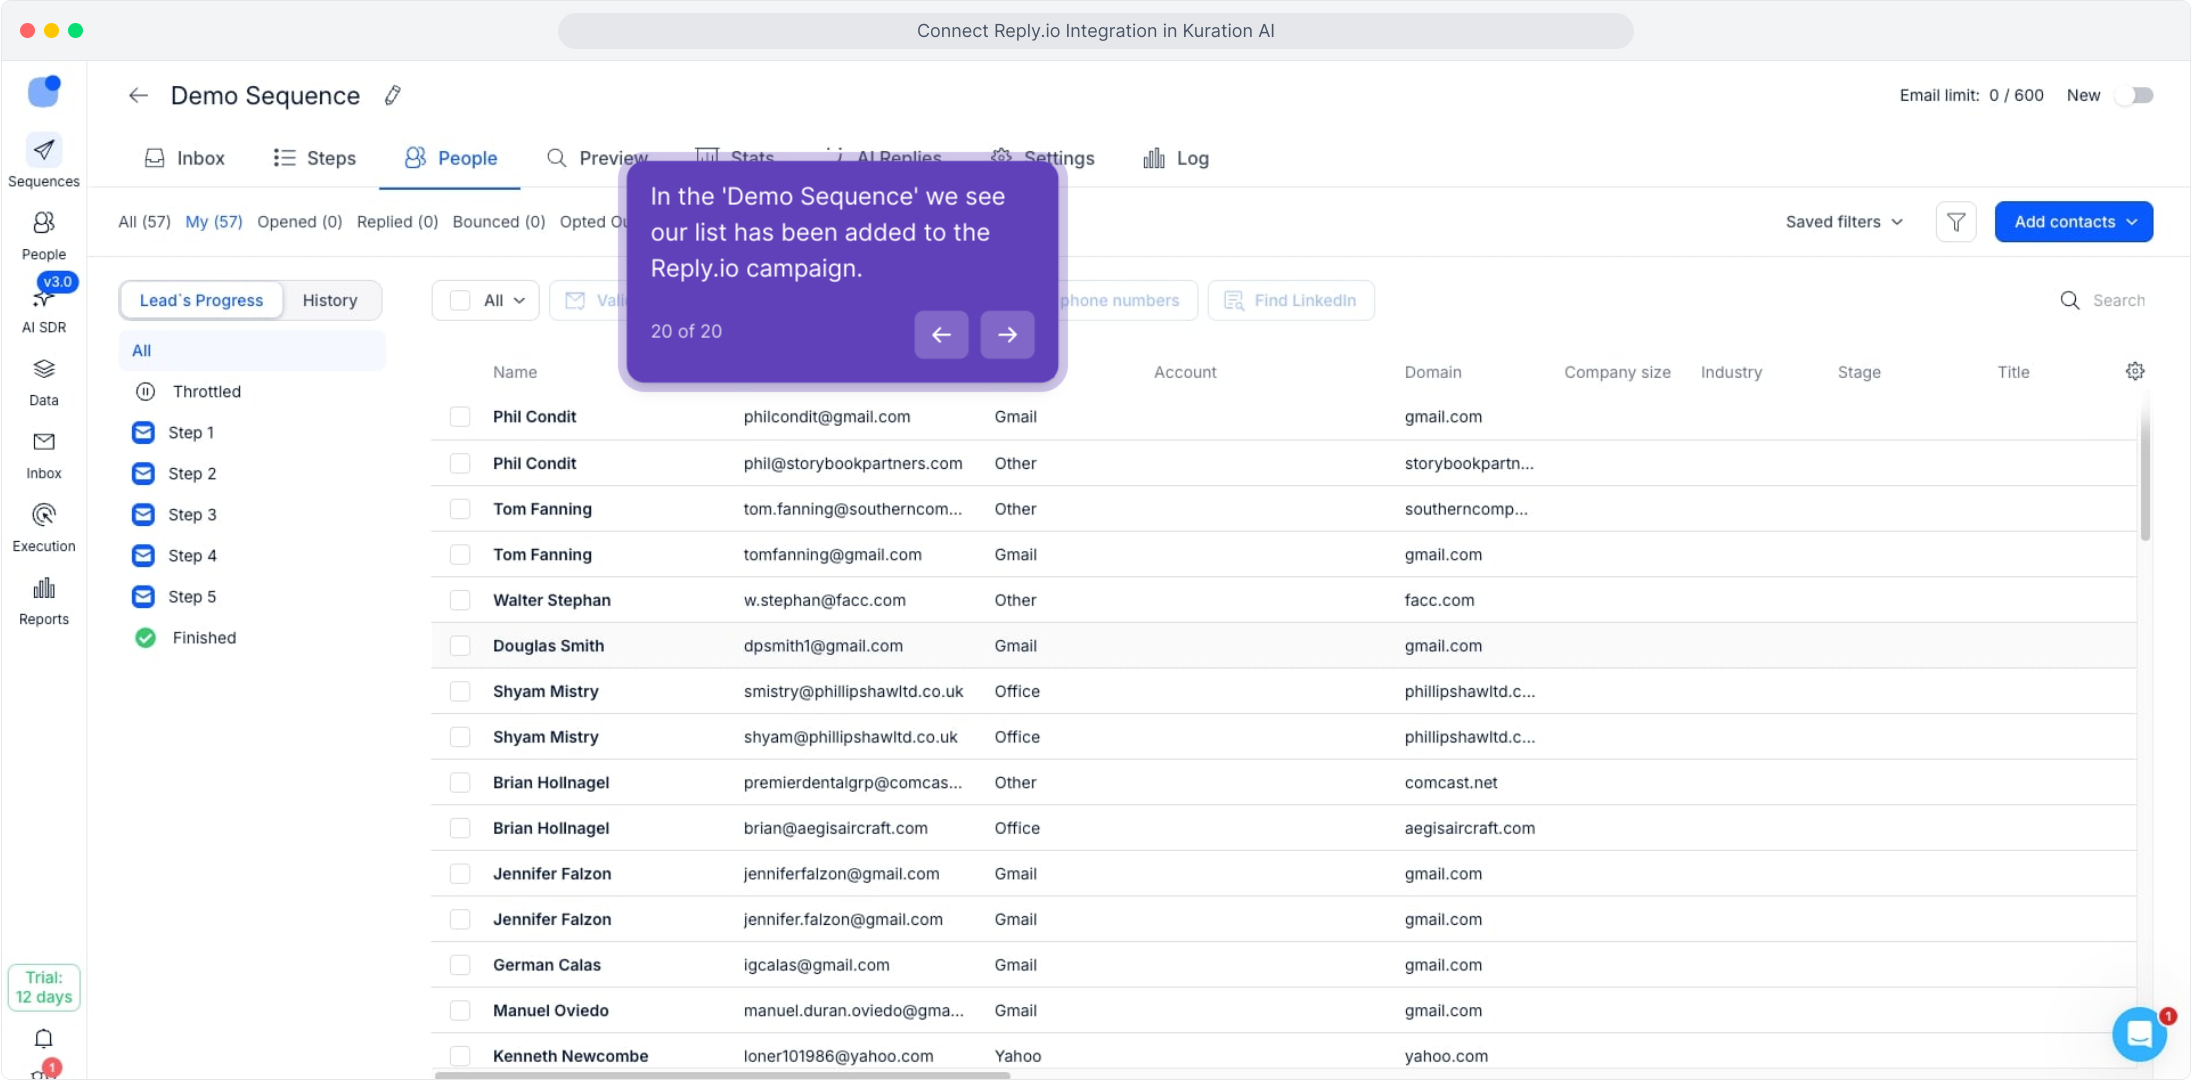Screen dimensions: 2192x1080
Task: Check the philcondit@gmail.com row
Action: tap(460, 416)
